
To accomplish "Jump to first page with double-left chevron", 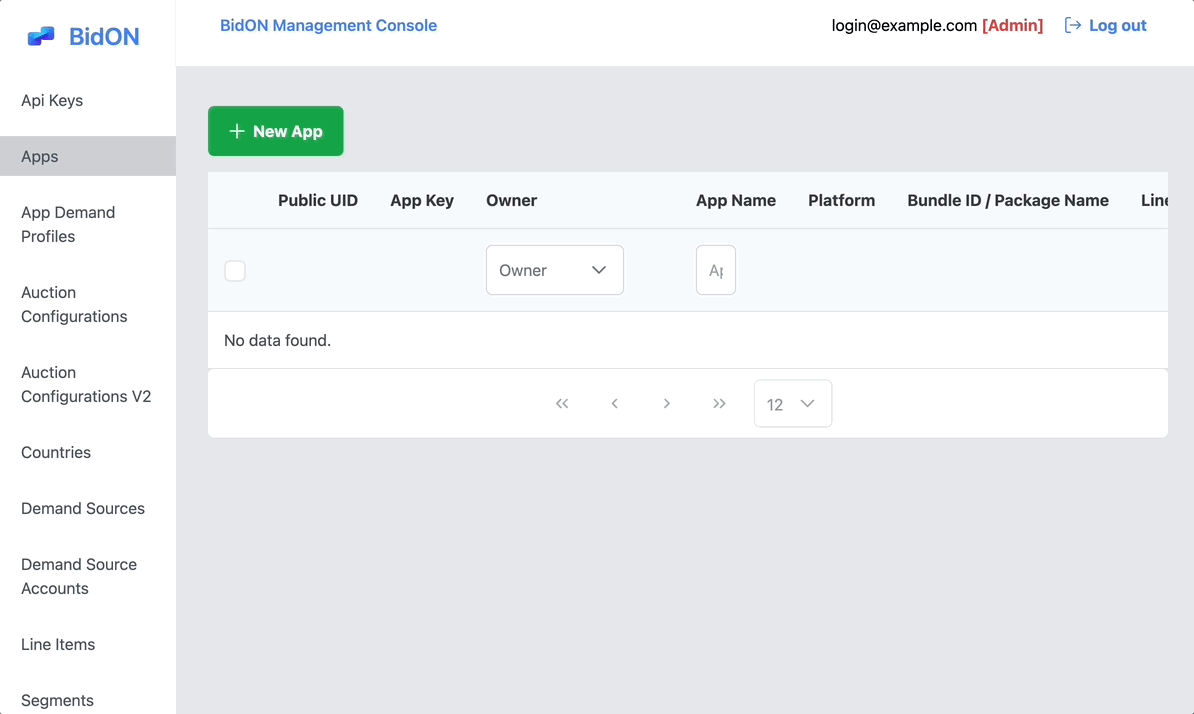I will (x=562, y=403).
